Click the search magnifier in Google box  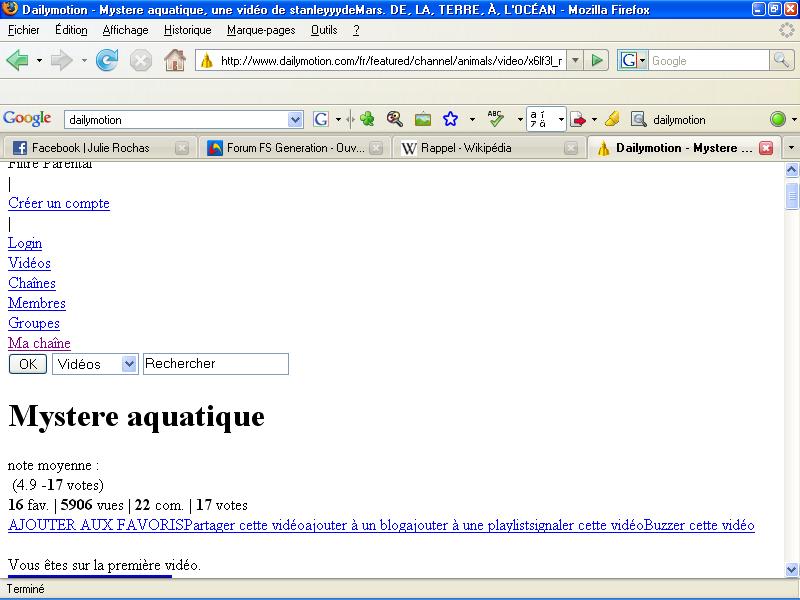[x=781, y=60]
